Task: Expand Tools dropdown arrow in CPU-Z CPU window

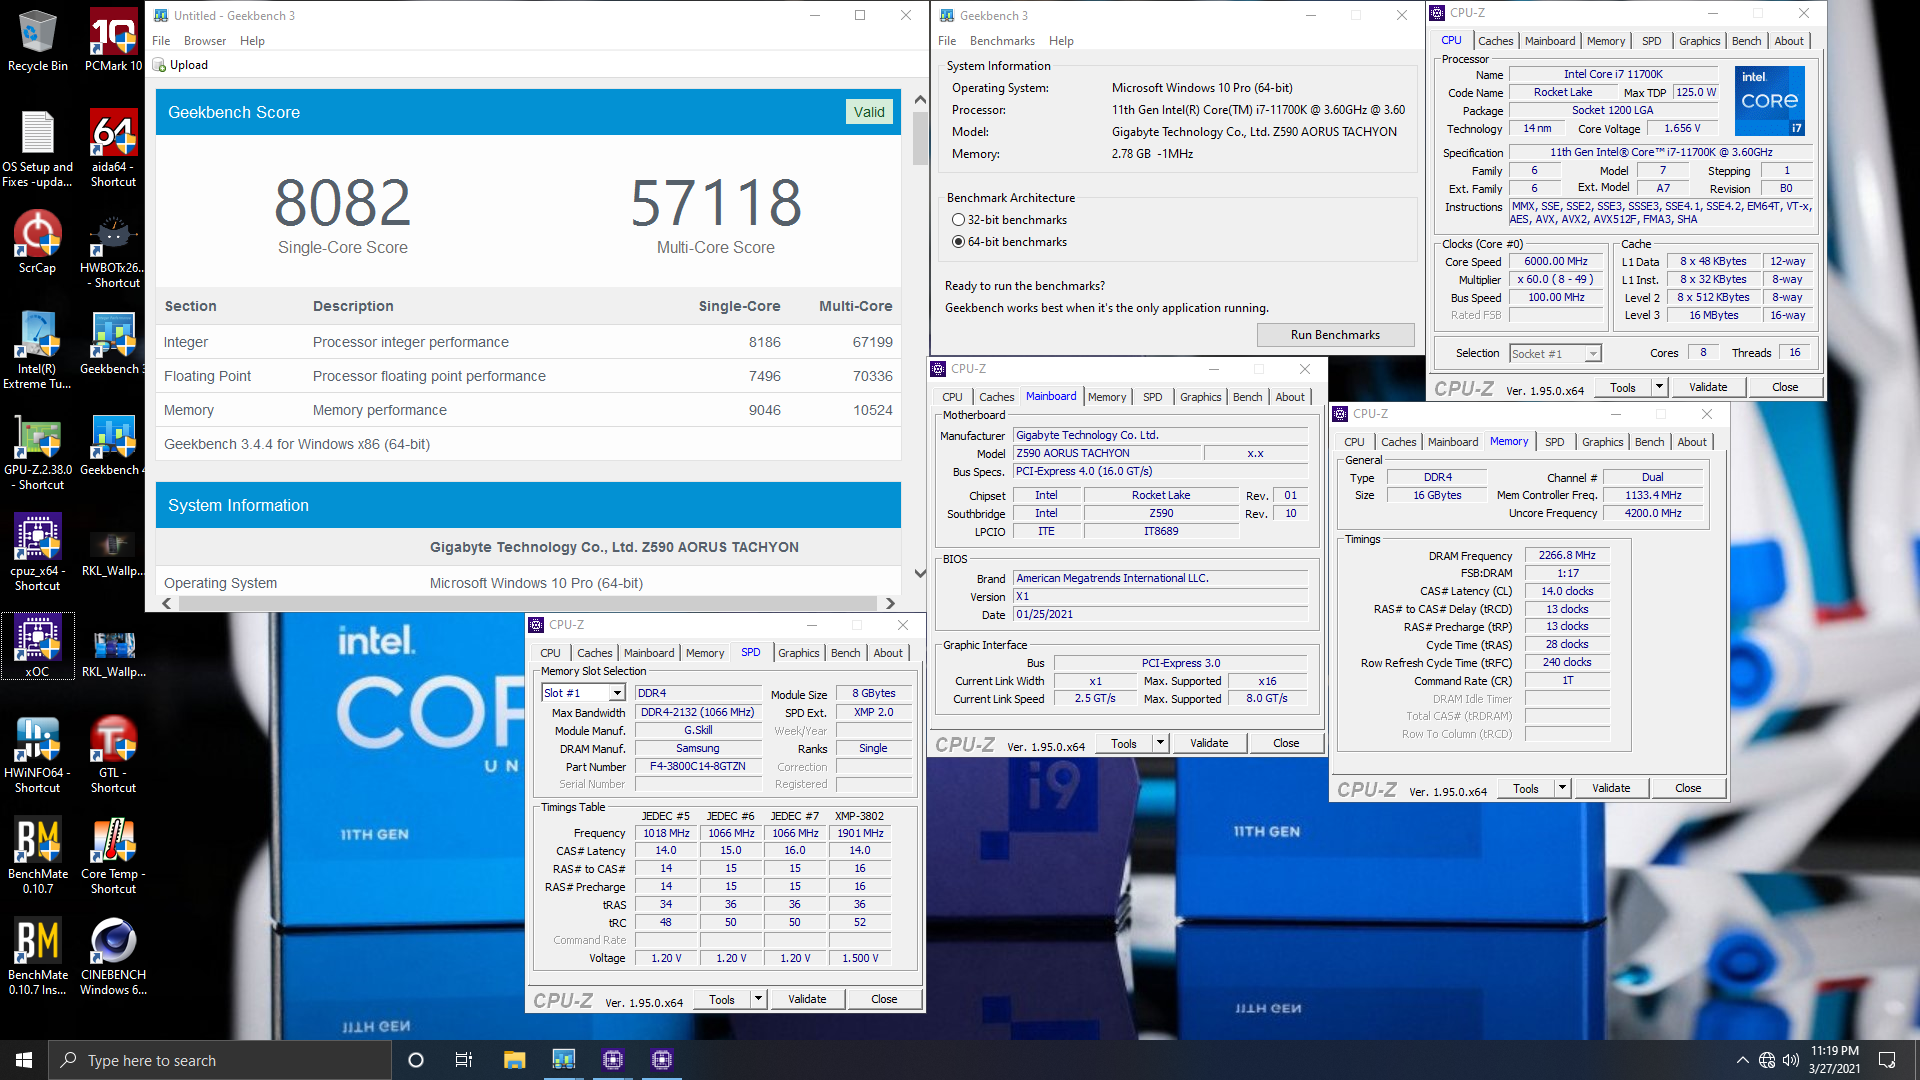Action: point(1659,387)
